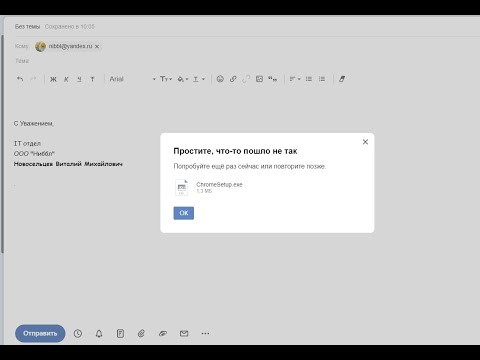The image size is (480, 360).
Task: Toggle underline Ч formatting
Action: coord(79,79)
